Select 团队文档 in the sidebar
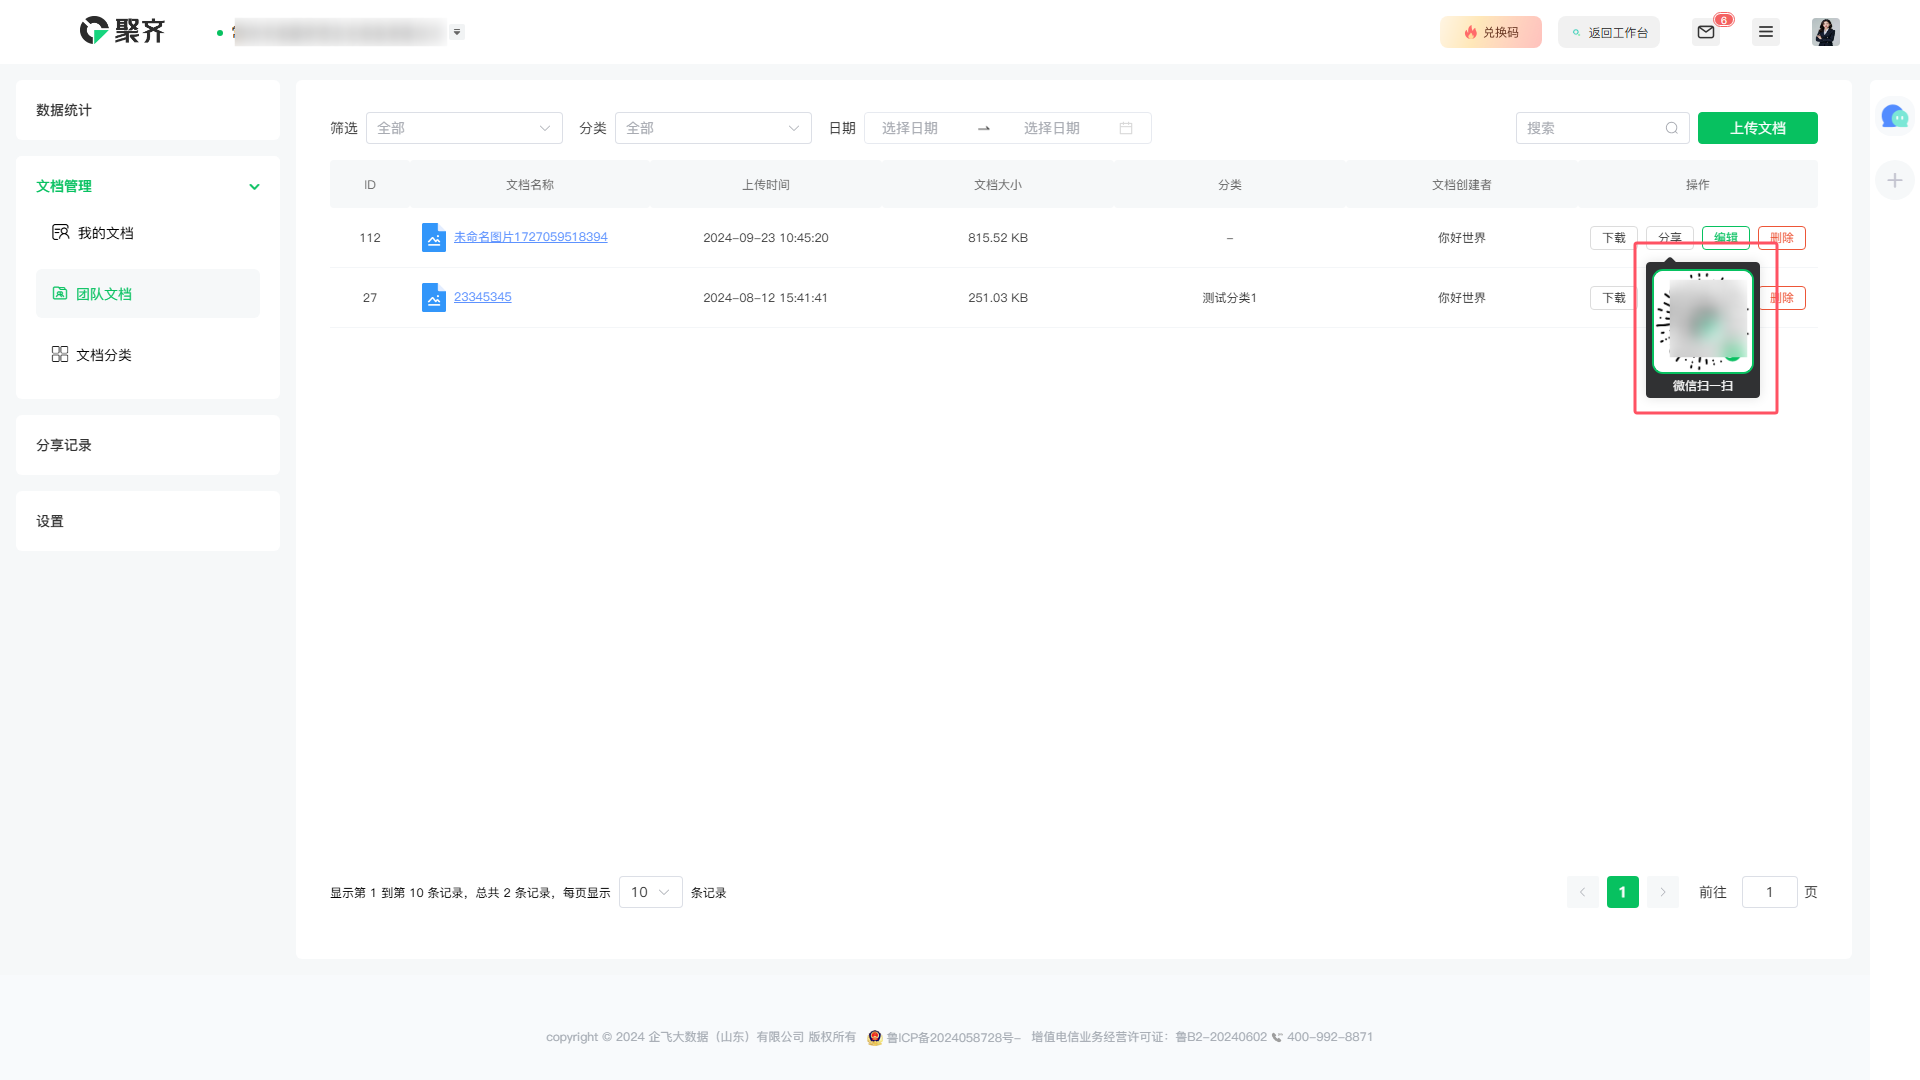This screenshot has height=1080, width=1920. click(x=148, y=294)
